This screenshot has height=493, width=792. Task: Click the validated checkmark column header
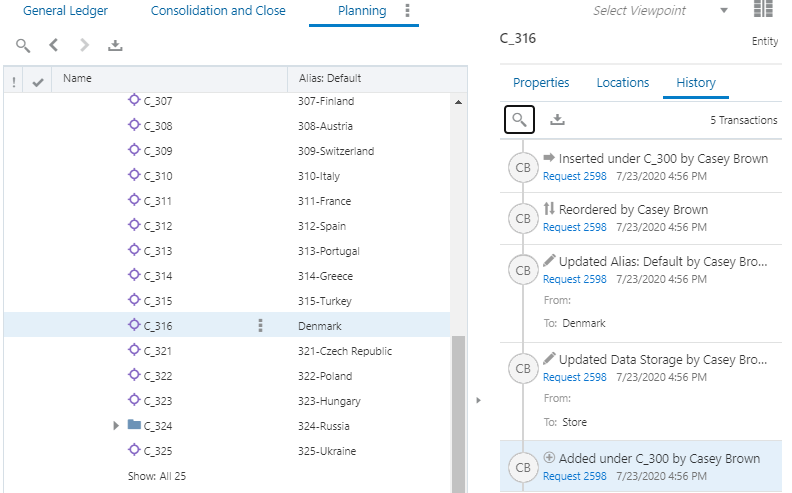coord(38,79)
